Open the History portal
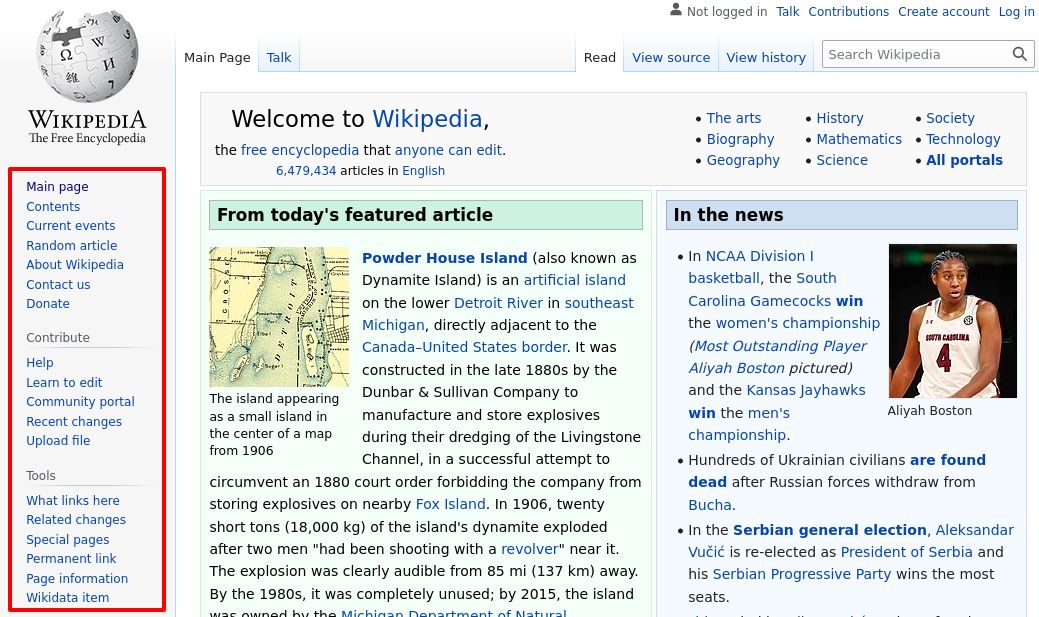Image resolution: width=1039 pixels, height=617 pixels. point(840,118)
